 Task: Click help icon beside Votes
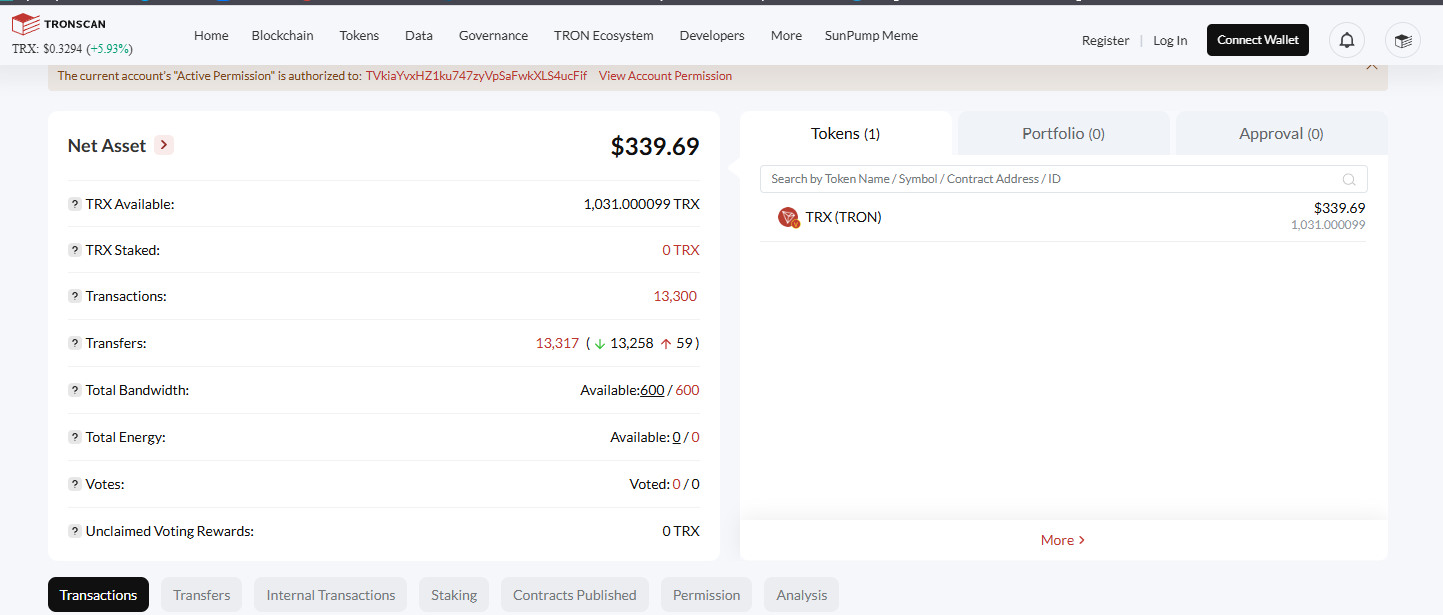tap(75, 484)
